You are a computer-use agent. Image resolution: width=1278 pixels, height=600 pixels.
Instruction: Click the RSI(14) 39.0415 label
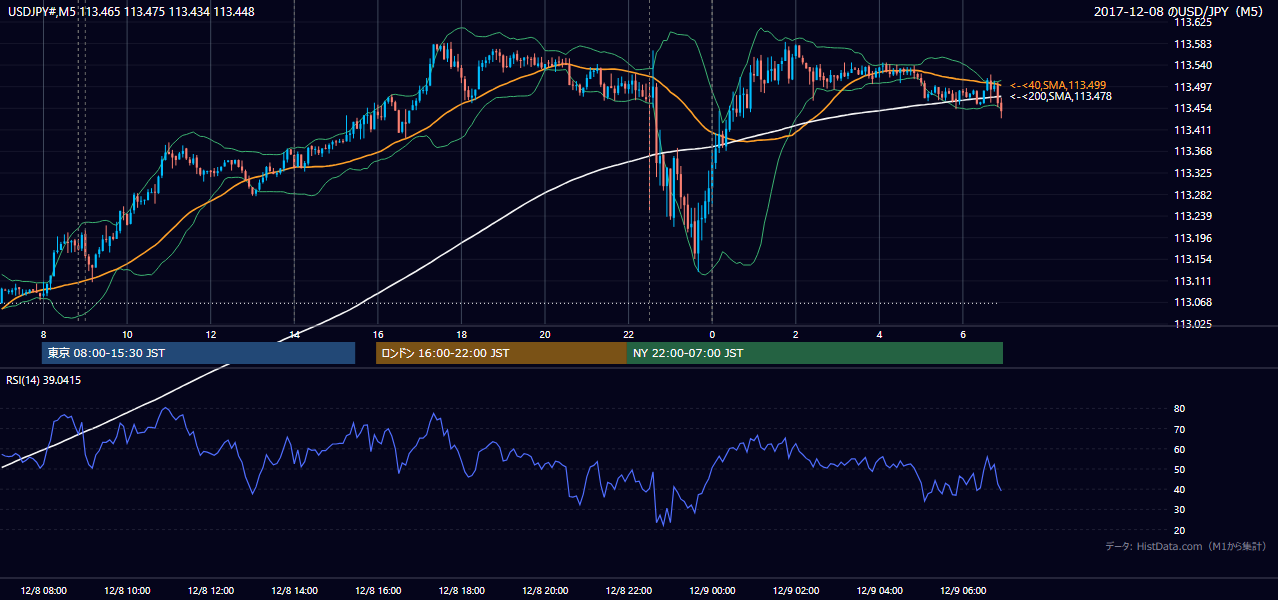(x=44, y=380)
